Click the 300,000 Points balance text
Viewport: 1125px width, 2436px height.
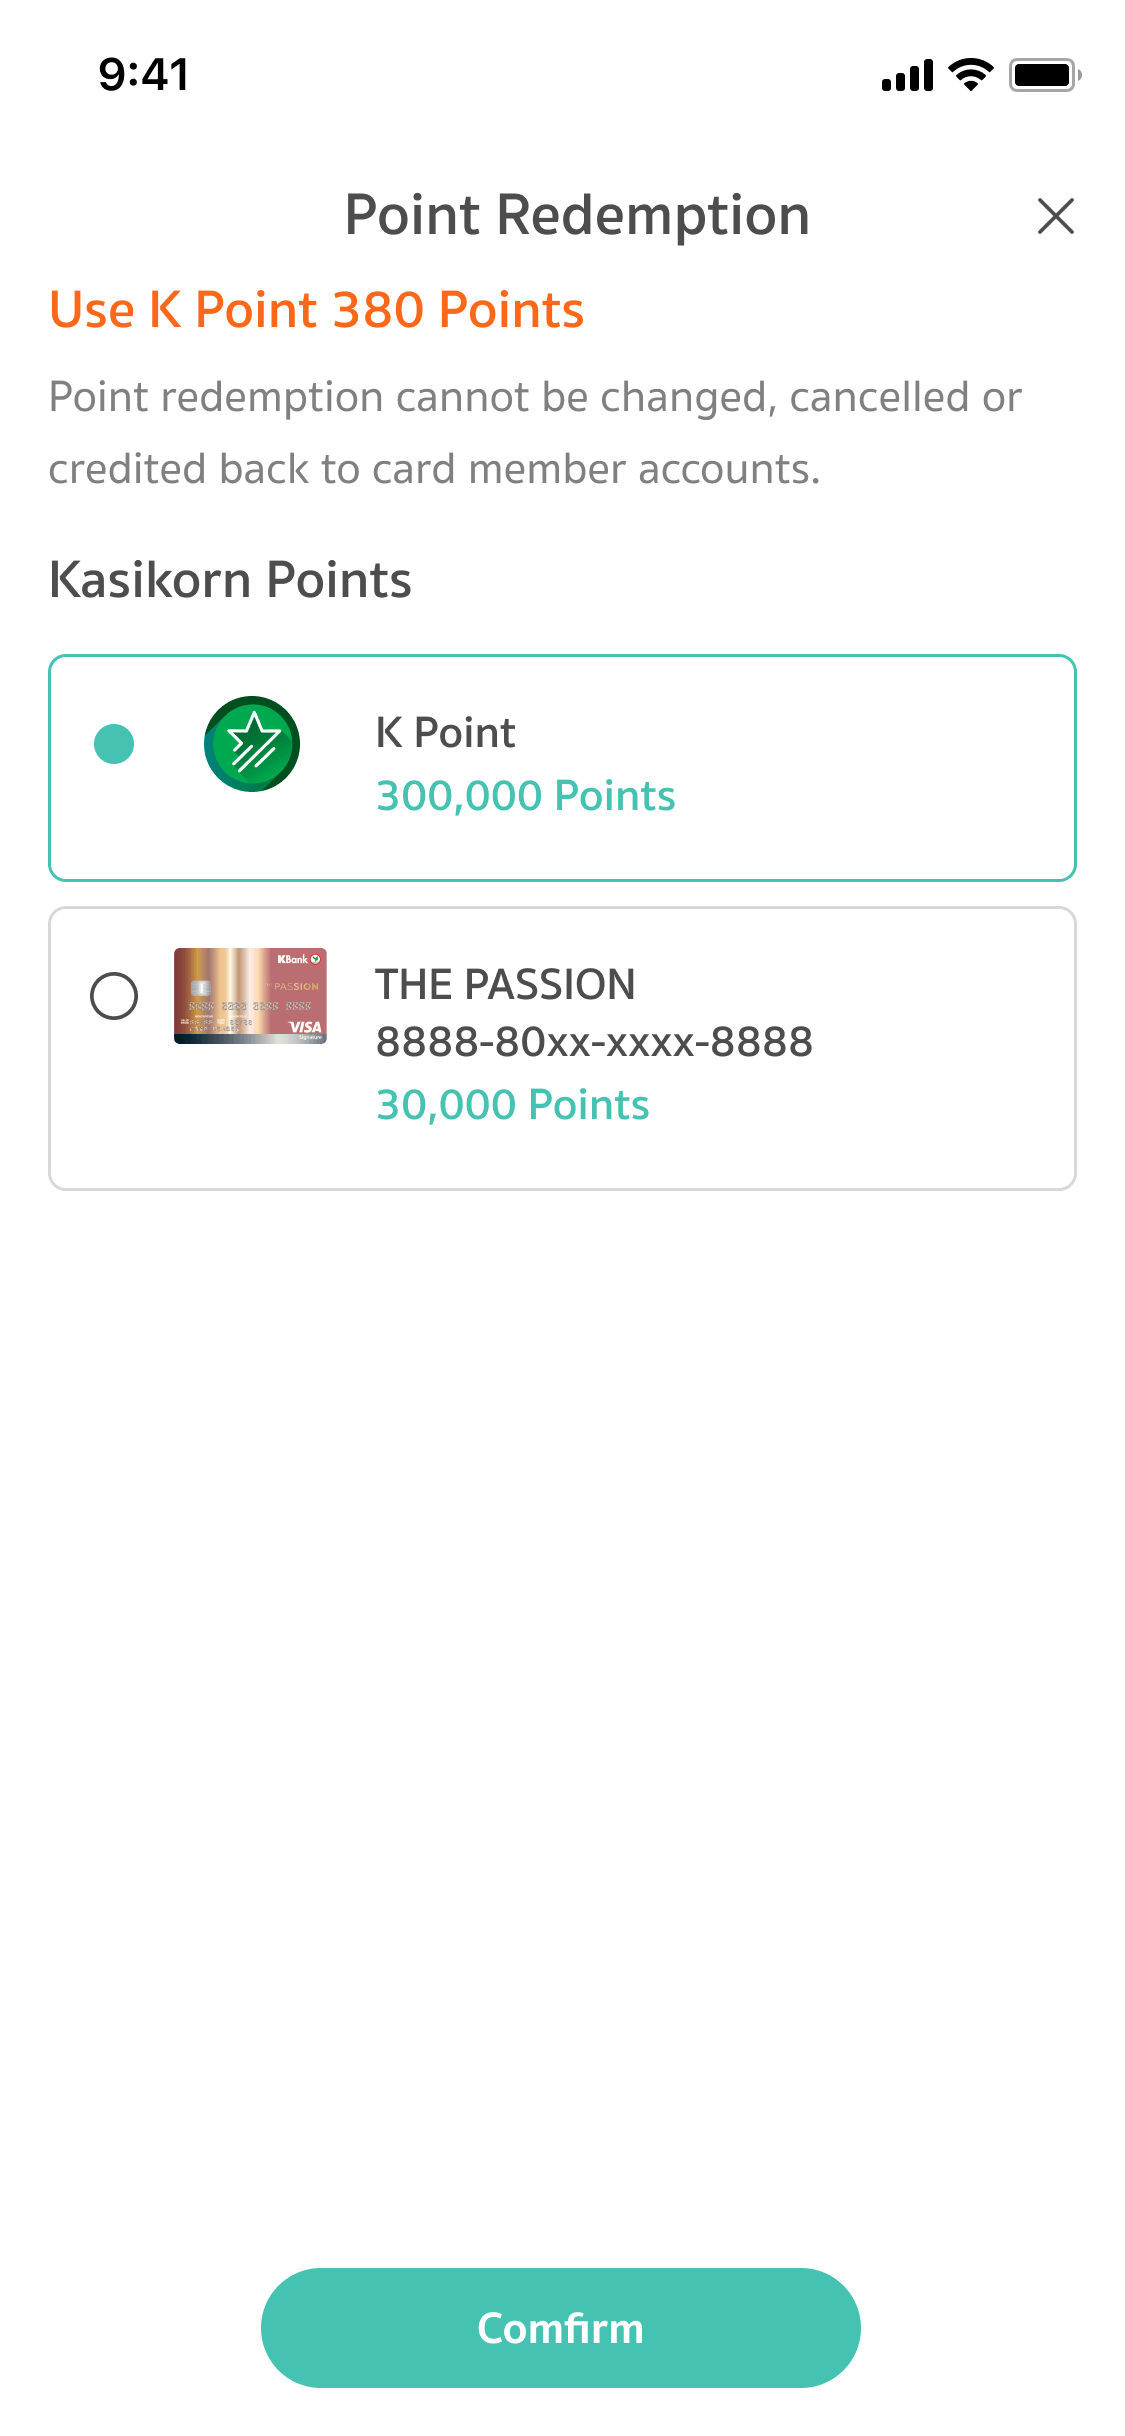click(x=525, y=796)
